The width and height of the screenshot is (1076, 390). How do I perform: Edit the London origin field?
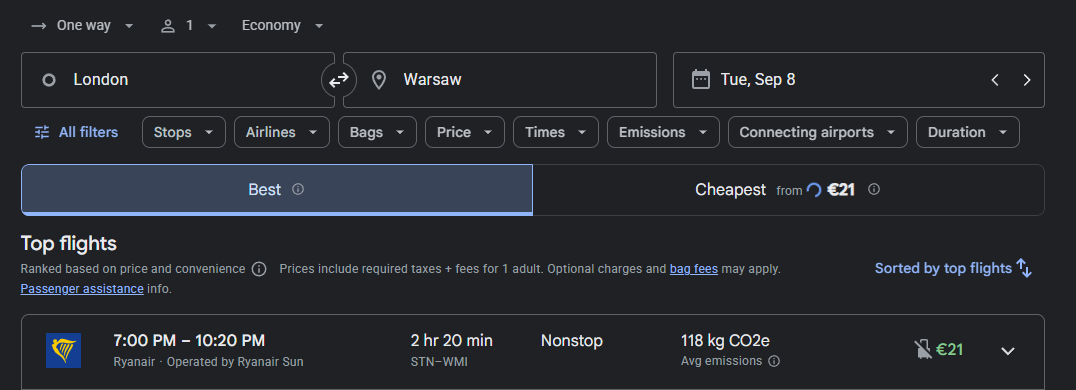(178, 80)
